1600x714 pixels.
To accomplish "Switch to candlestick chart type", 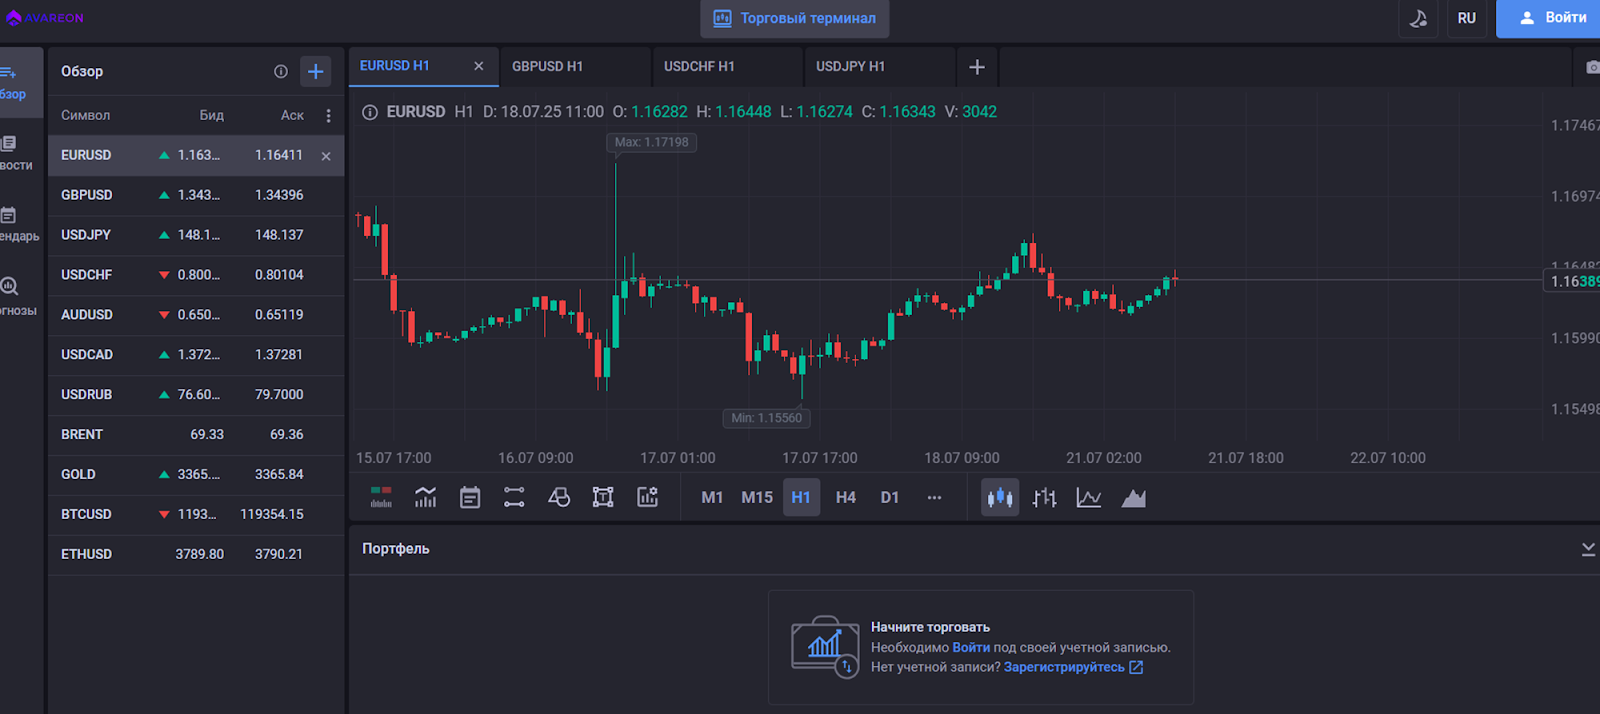I will (x=1000, y=497).
